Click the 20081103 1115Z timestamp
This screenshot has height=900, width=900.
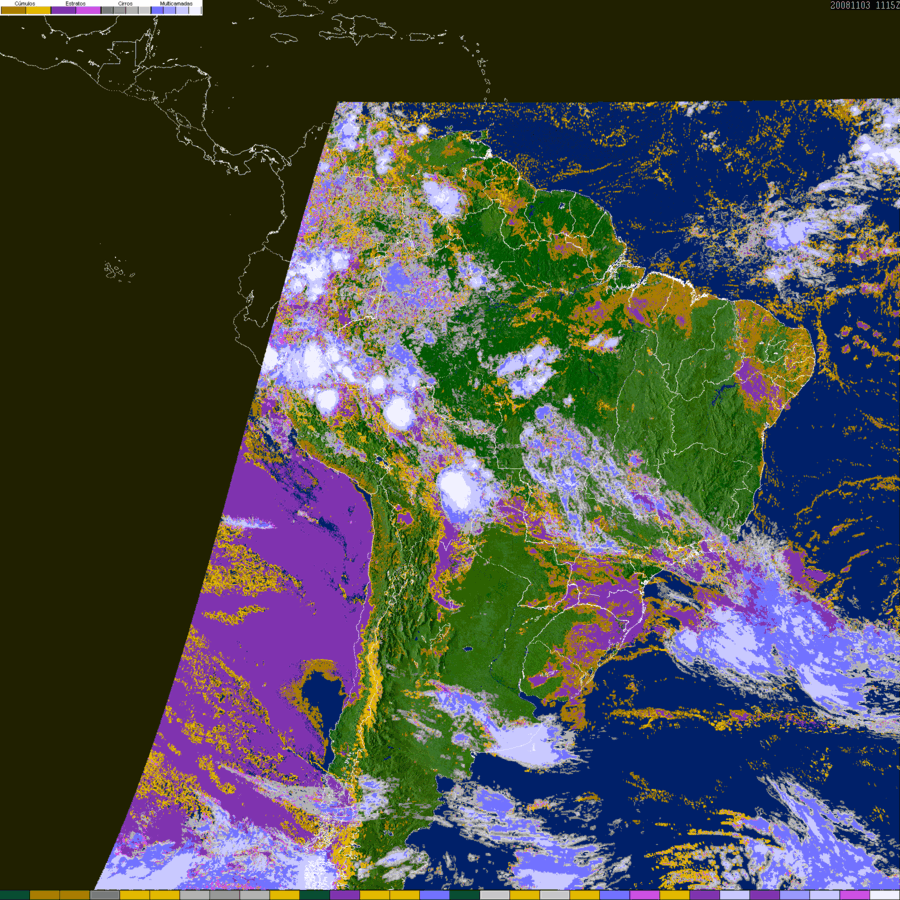[x=865, y=5]
